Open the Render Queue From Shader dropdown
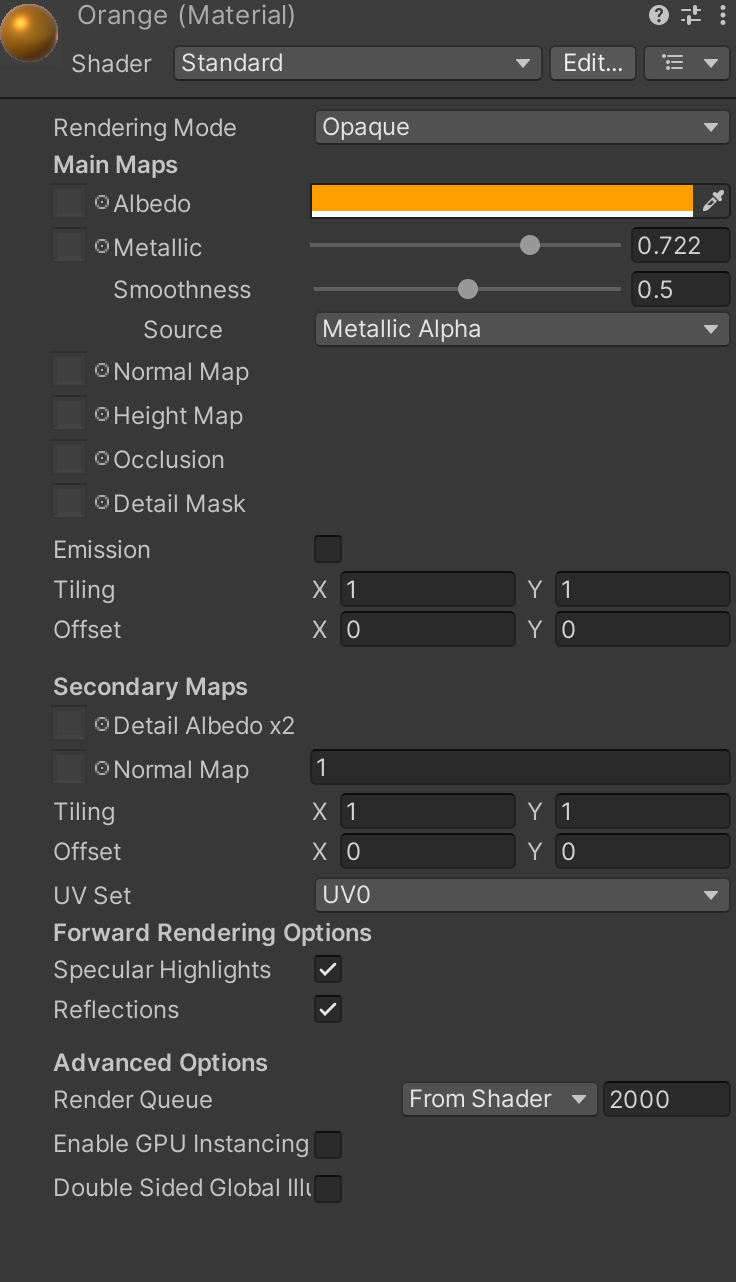 (x=498, y=1099)
